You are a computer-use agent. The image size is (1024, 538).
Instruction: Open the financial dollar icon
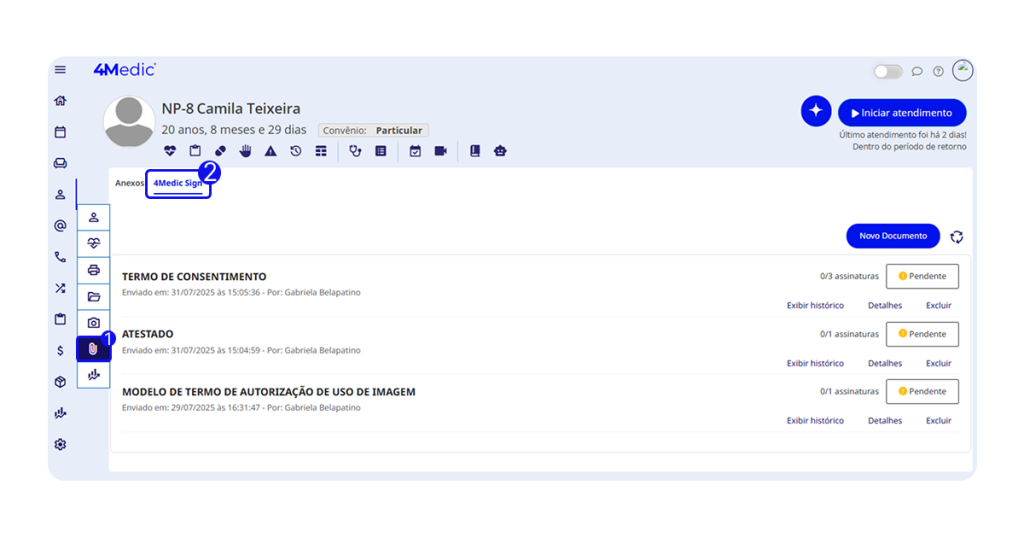pyautogui.click(x=60, y=351)
